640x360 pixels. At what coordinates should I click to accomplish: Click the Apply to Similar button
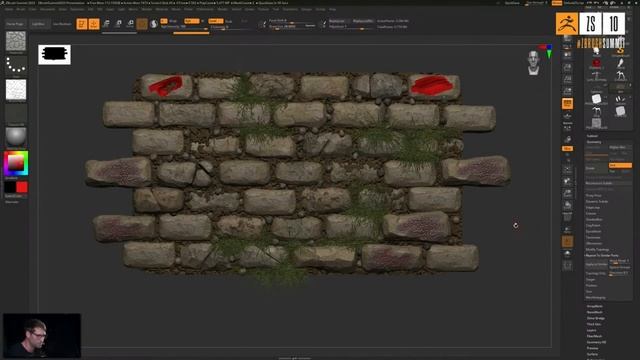(x=597, y=264)
